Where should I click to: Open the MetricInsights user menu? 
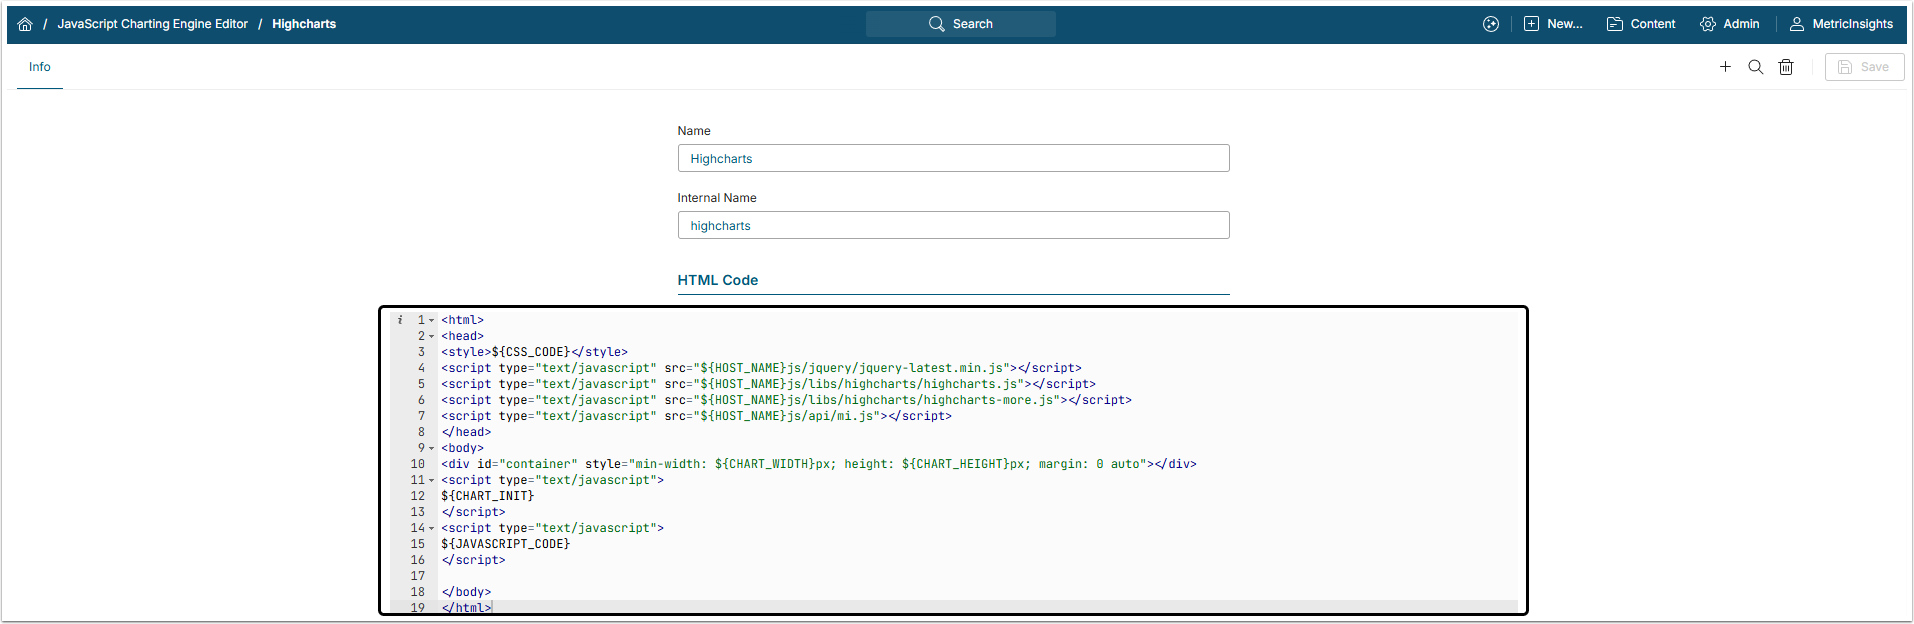point(1841,24)
